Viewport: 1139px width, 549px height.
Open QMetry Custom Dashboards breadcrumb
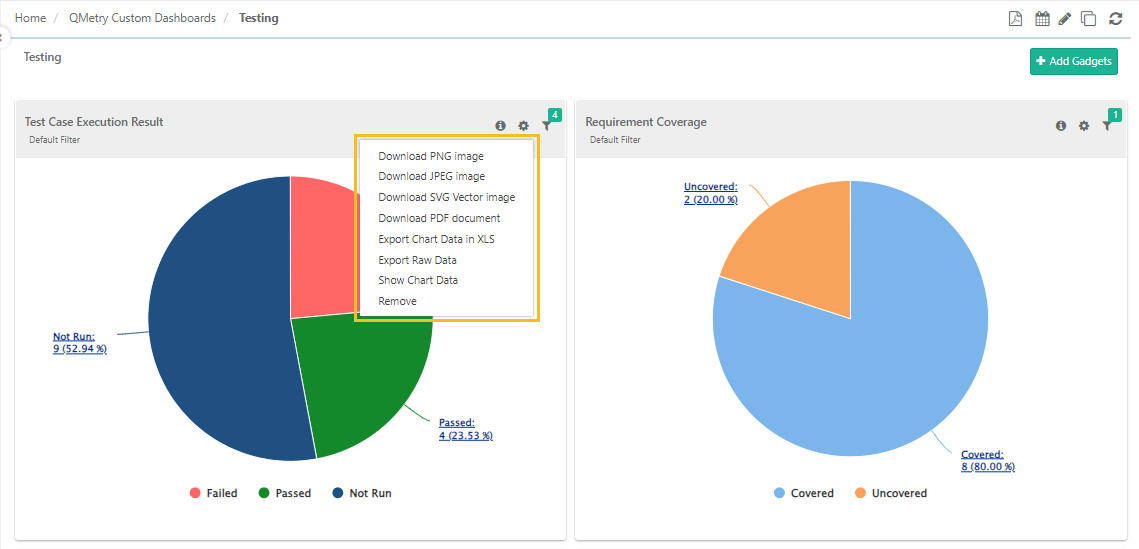(x=142, y=18)
